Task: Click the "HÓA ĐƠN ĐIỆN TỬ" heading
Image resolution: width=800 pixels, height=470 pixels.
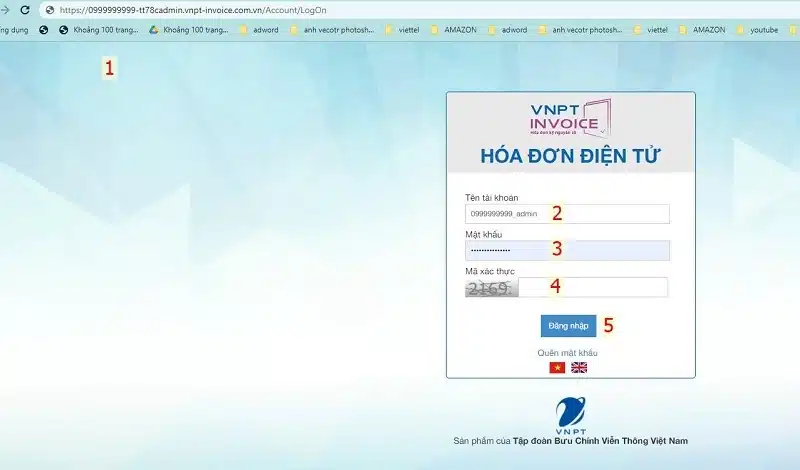Action: (570, 156)
